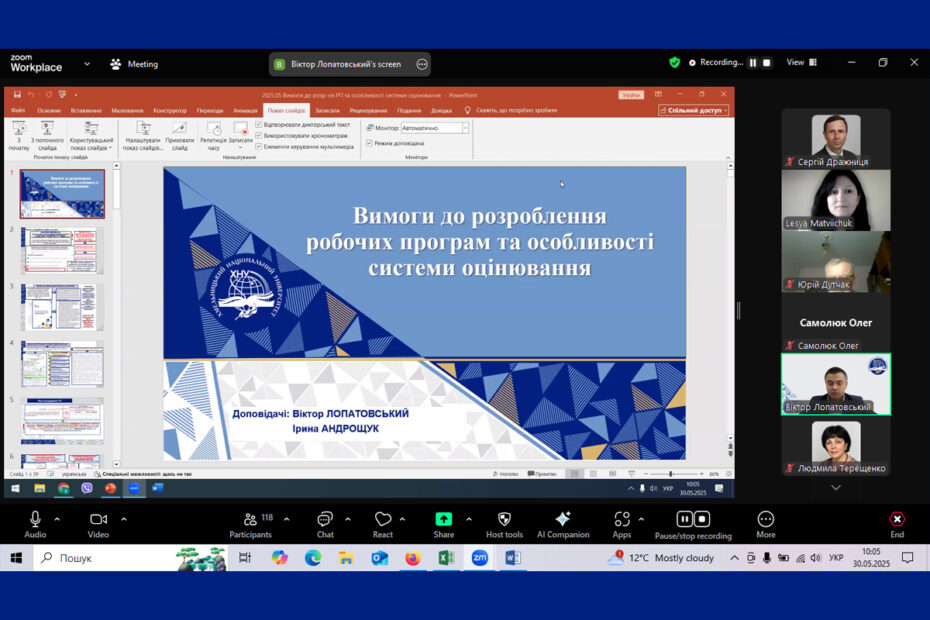The image size is (930, 620).
Task: Expand the Share options caret
Action: 469,519
